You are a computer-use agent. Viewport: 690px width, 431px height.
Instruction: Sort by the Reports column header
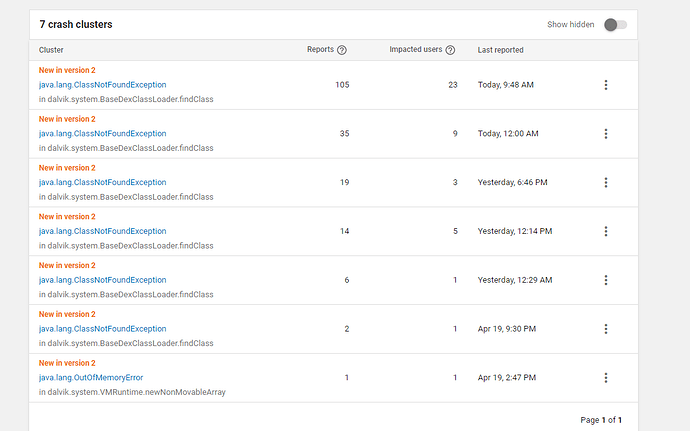[x=320, y=50]
